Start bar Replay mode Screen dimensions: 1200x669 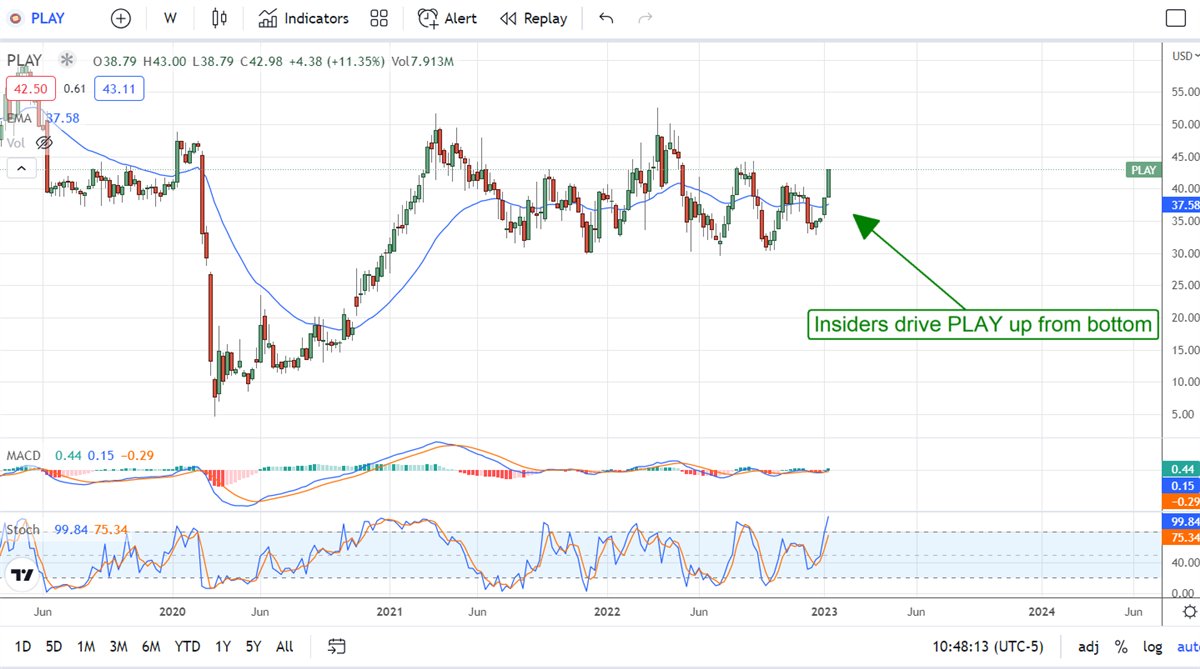(x=533, y=18)
